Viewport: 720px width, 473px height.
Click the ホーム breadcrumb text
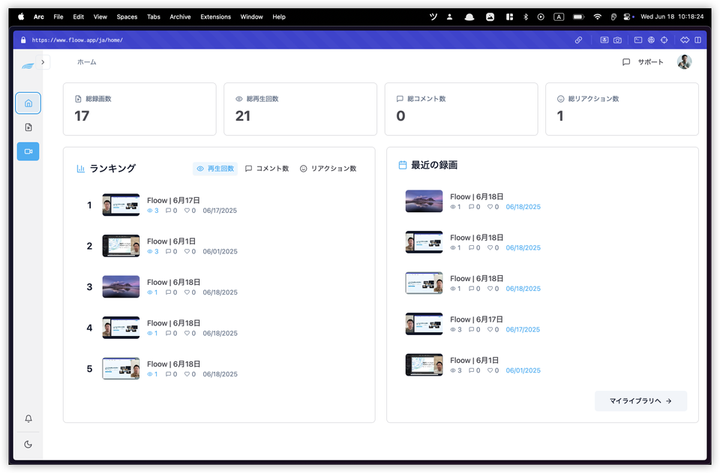click(x=87, y=62)
